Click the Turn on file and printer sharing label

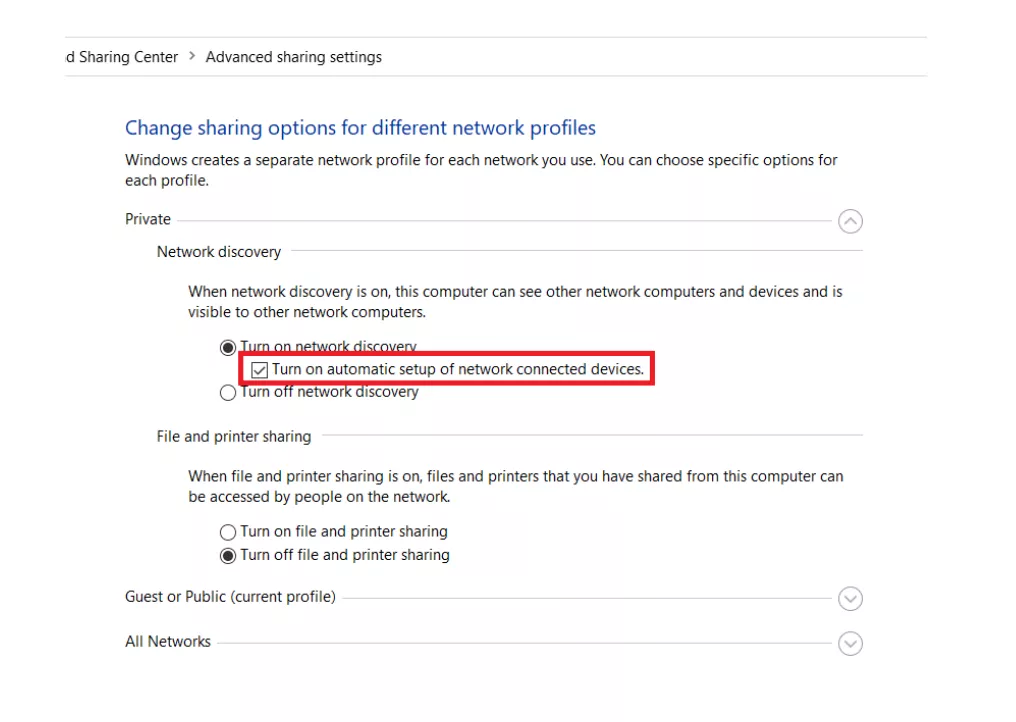344,531
